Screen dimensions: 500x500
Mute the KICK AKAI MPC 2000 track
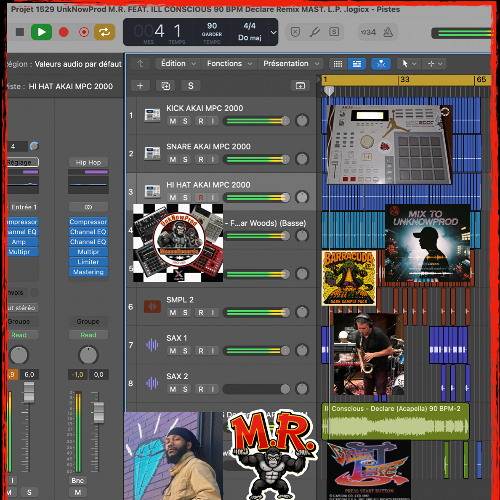[x=173, y=121]
